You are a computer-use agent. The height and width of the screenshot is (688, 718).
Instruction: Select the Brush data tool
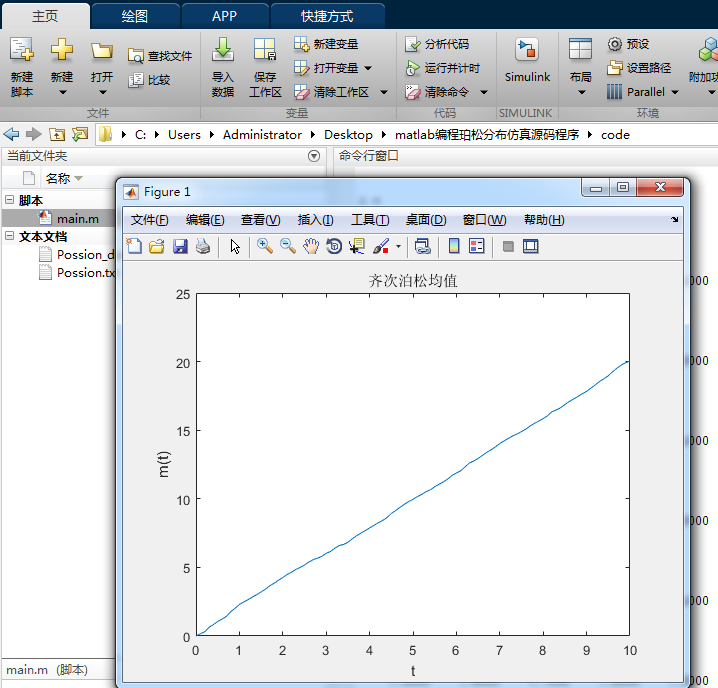(381, 246)
